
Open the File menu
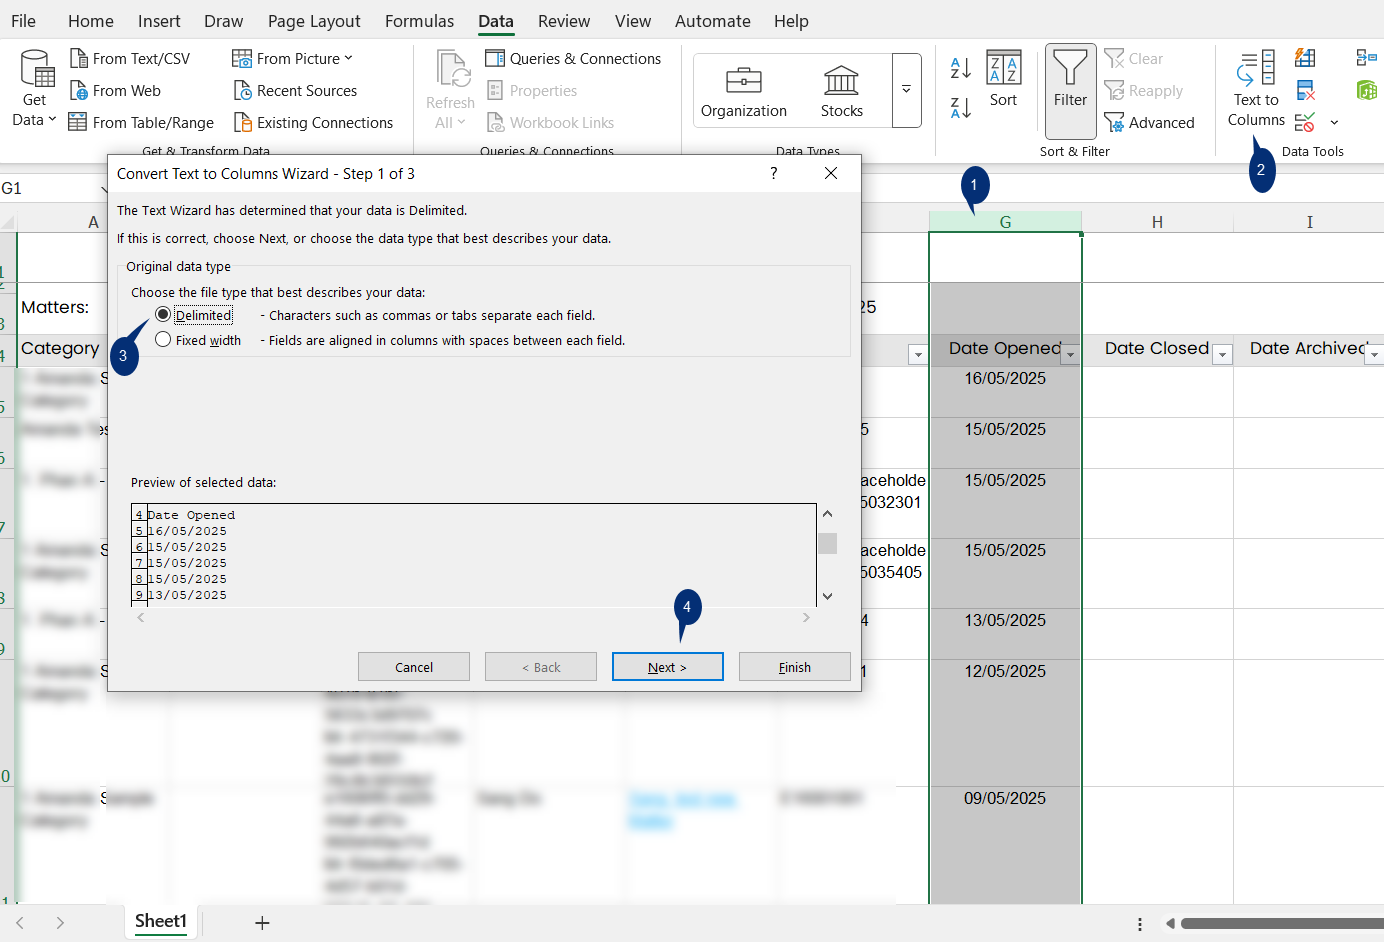click(x=23, y=21)
